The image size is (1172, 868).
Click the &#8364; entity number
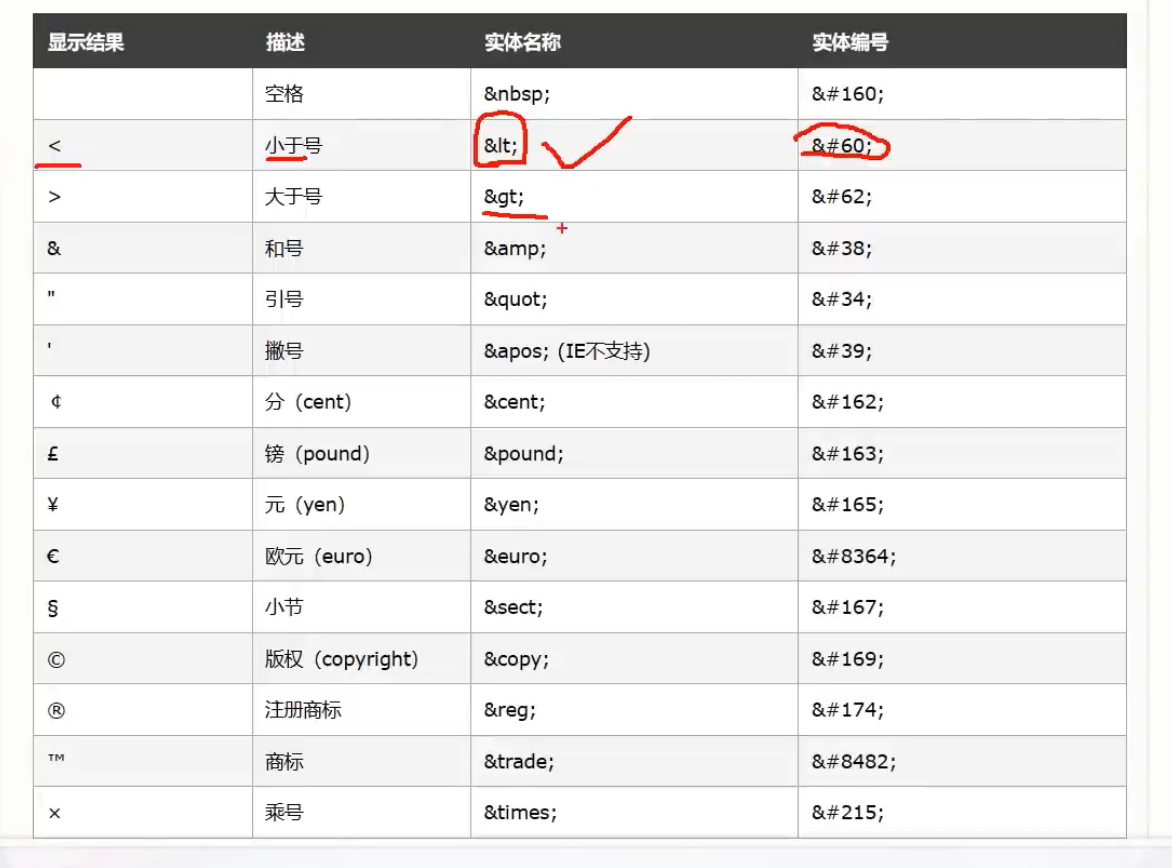(x=854, y=556)
